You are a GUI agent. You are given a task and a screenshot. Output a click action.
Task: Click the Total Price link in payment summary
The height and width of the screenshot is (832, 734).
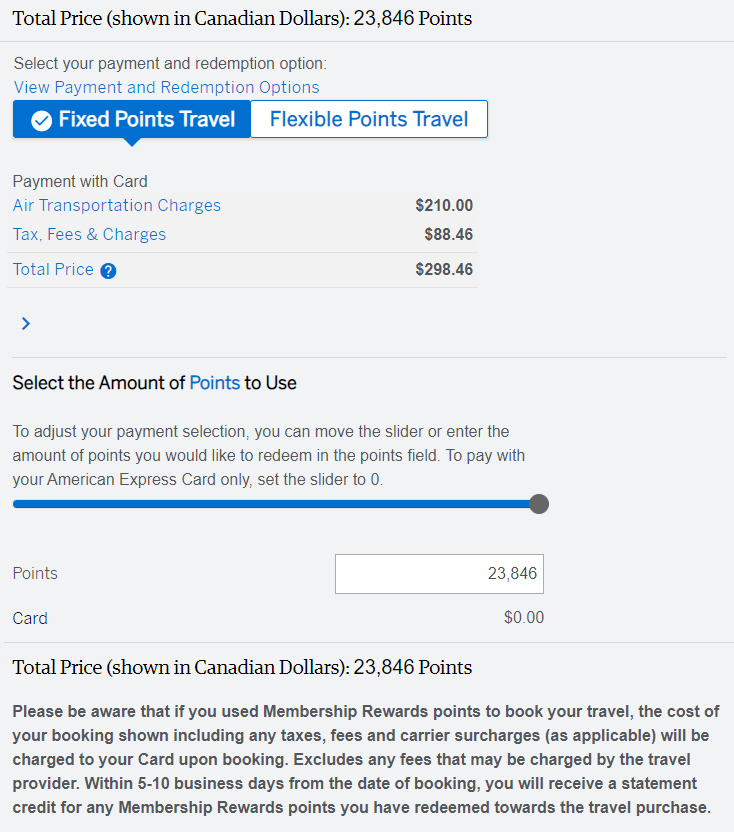coord(53,269)
